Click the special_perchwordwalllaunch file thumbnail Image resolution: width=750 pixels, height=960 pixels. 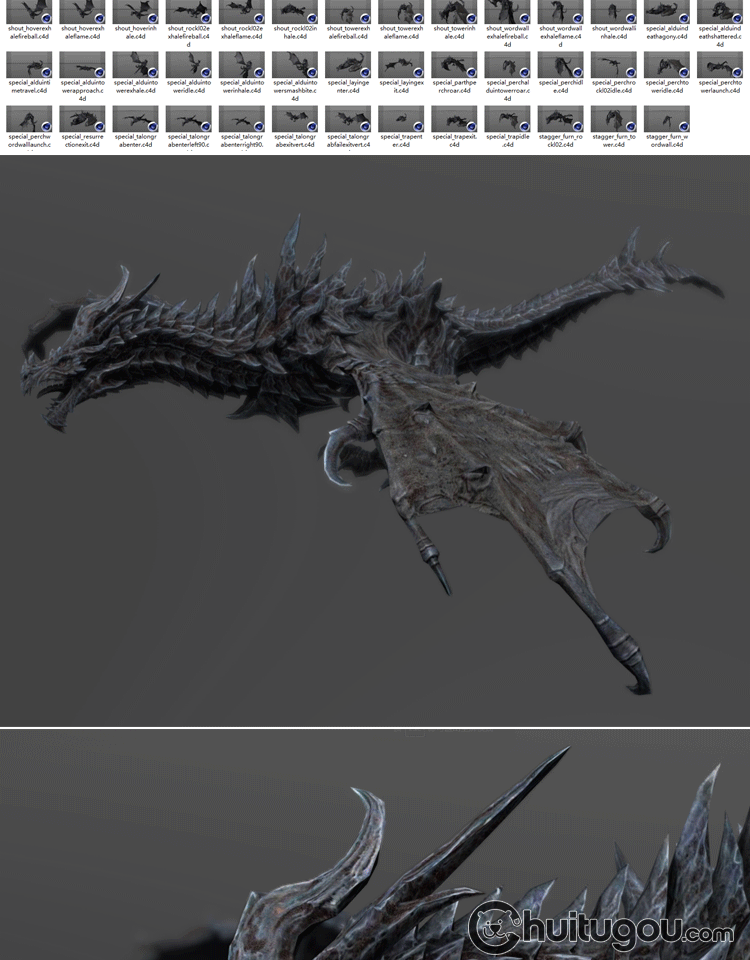tap(29, 119)
